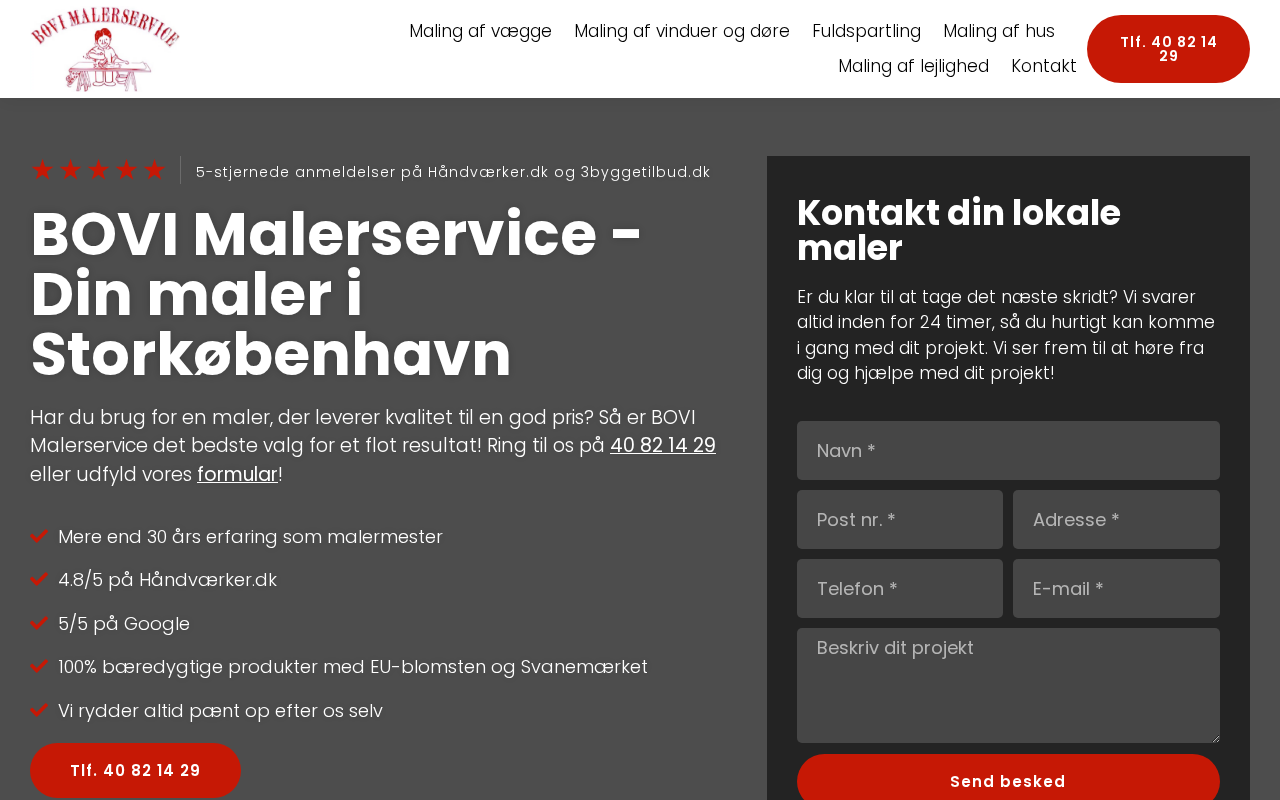The image size is (1280, 800).
Task: Click the text 4.8/5 på Håndværker.dk
Action: 167,580
